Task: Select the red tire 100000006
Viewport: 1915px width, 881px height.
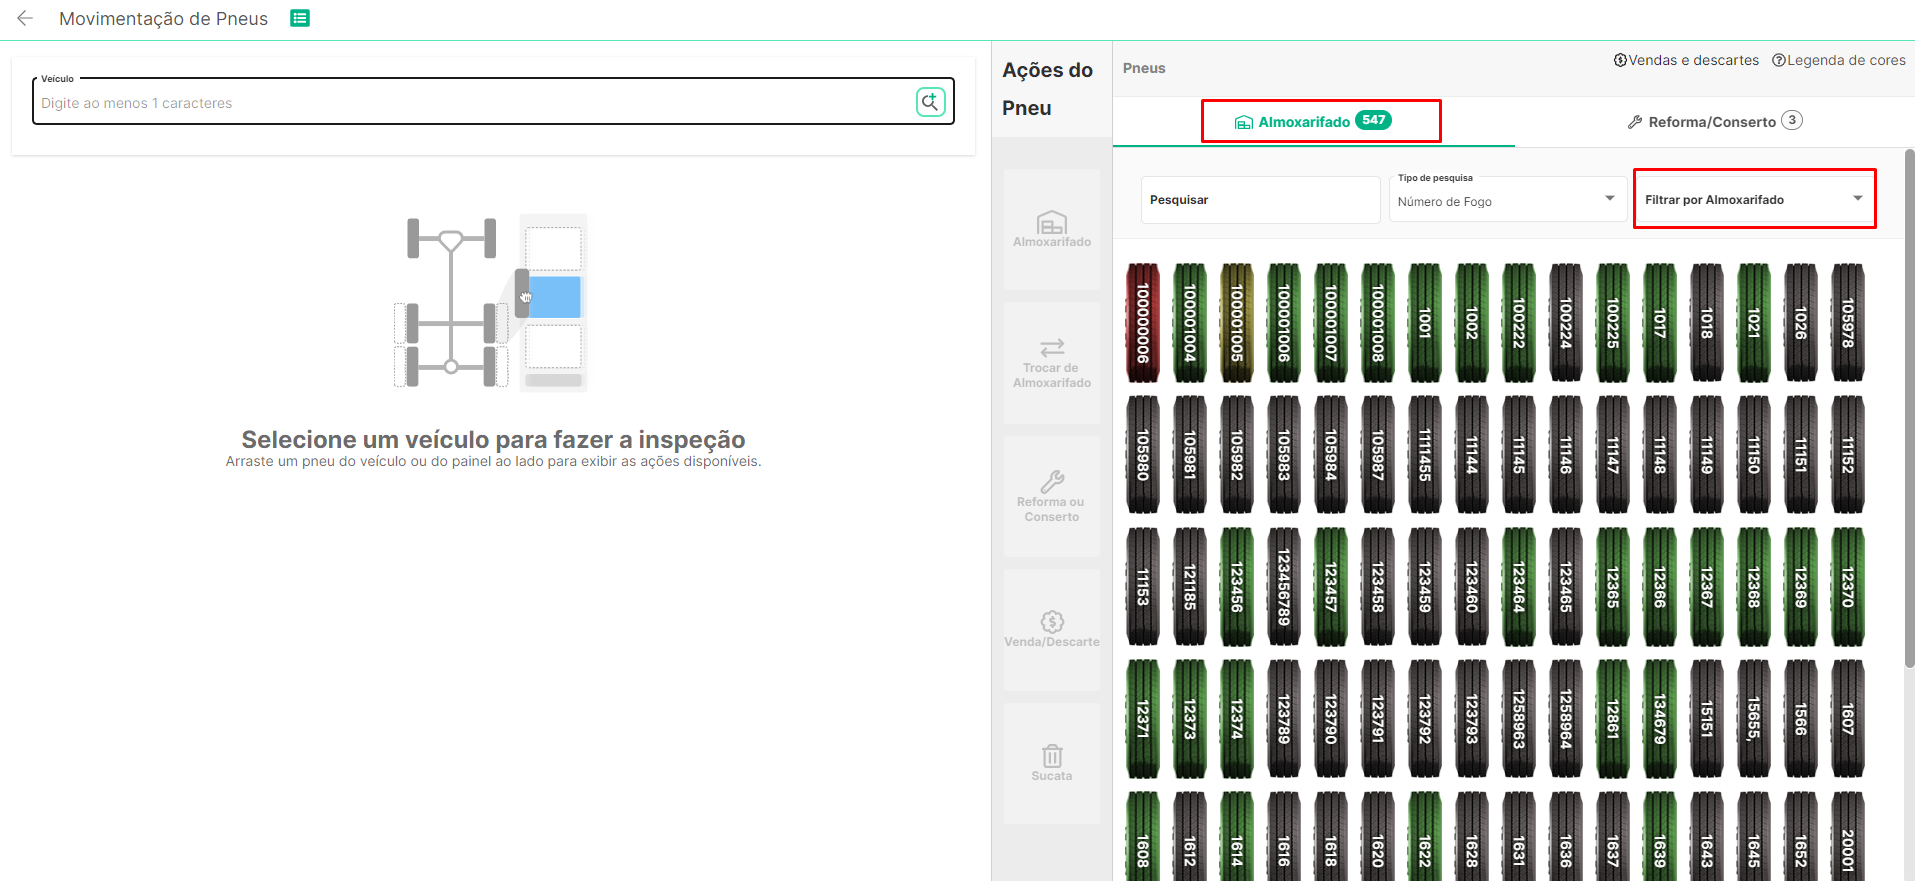Action: click(x=1143, y=322)
